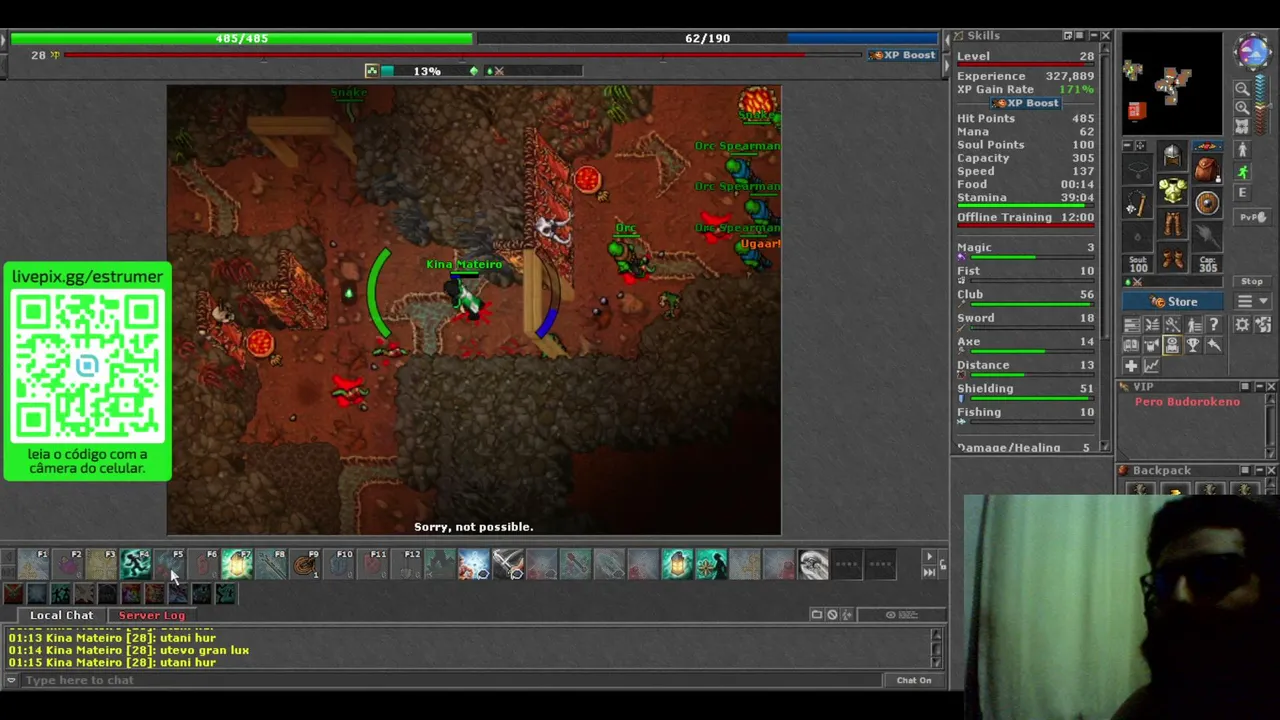Click the minimap view
This screenshot has width=1280, height=720.
(1171, 84)
